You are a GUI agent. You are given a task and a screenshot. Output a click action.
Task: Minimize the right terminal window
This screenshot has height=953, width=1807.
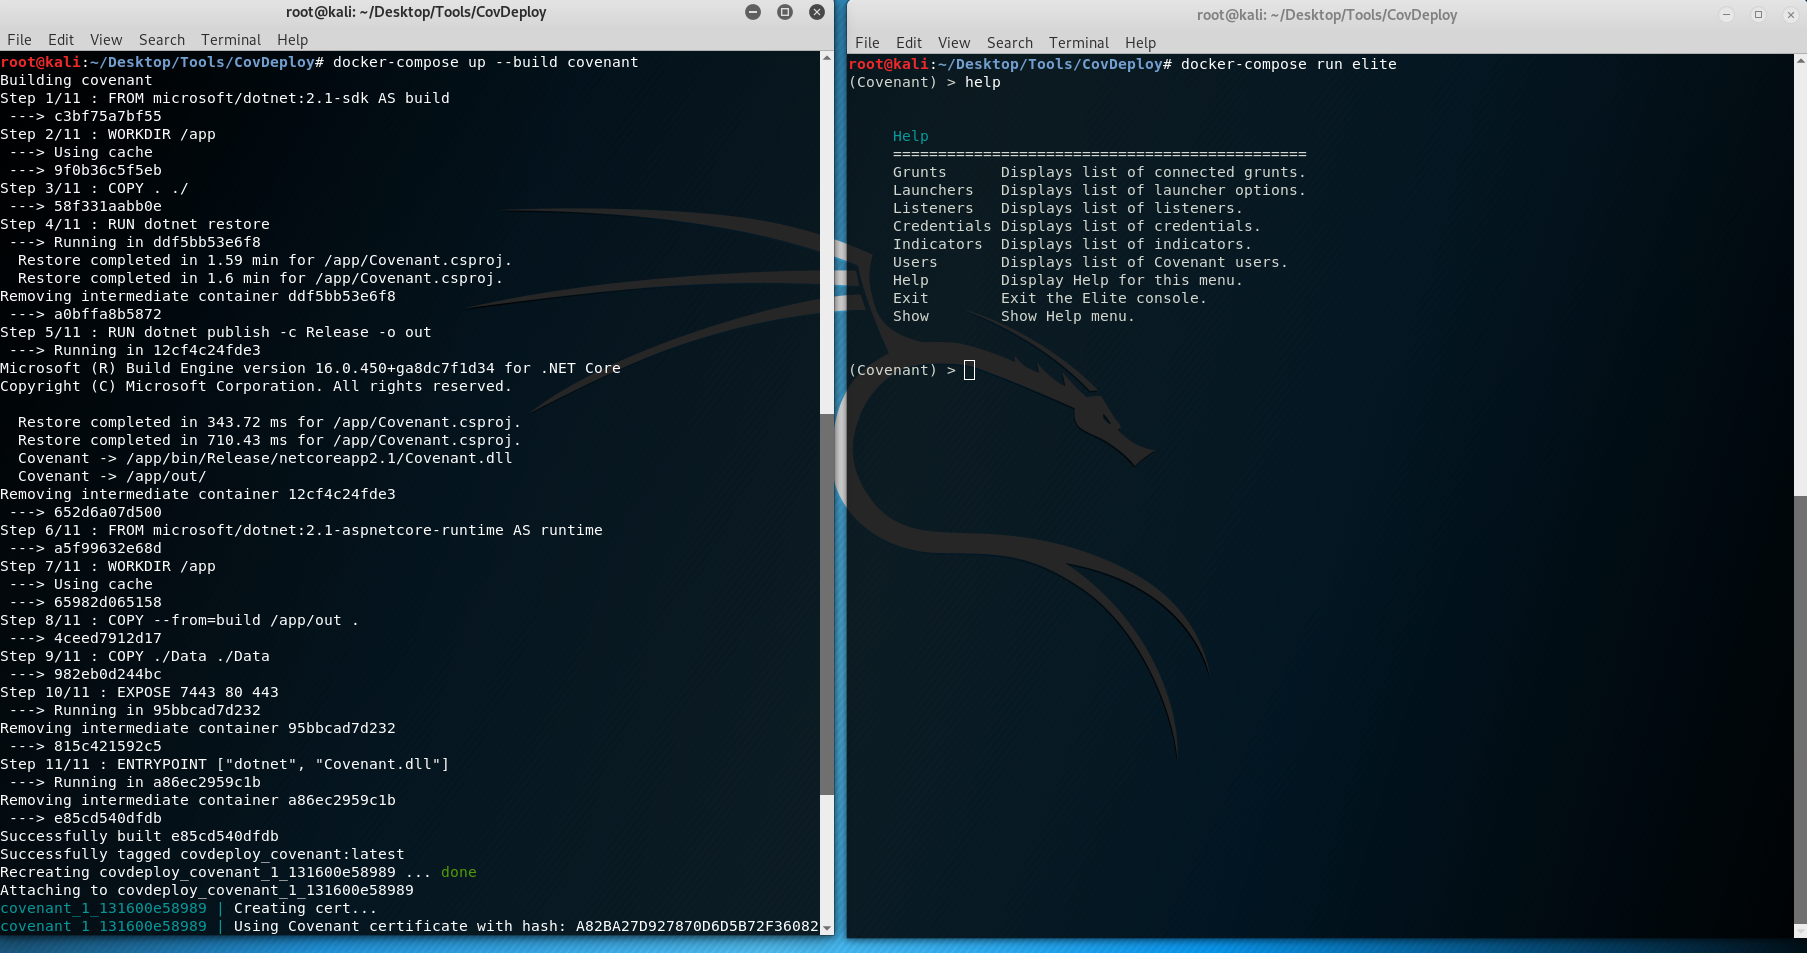tap(1726, 15)
